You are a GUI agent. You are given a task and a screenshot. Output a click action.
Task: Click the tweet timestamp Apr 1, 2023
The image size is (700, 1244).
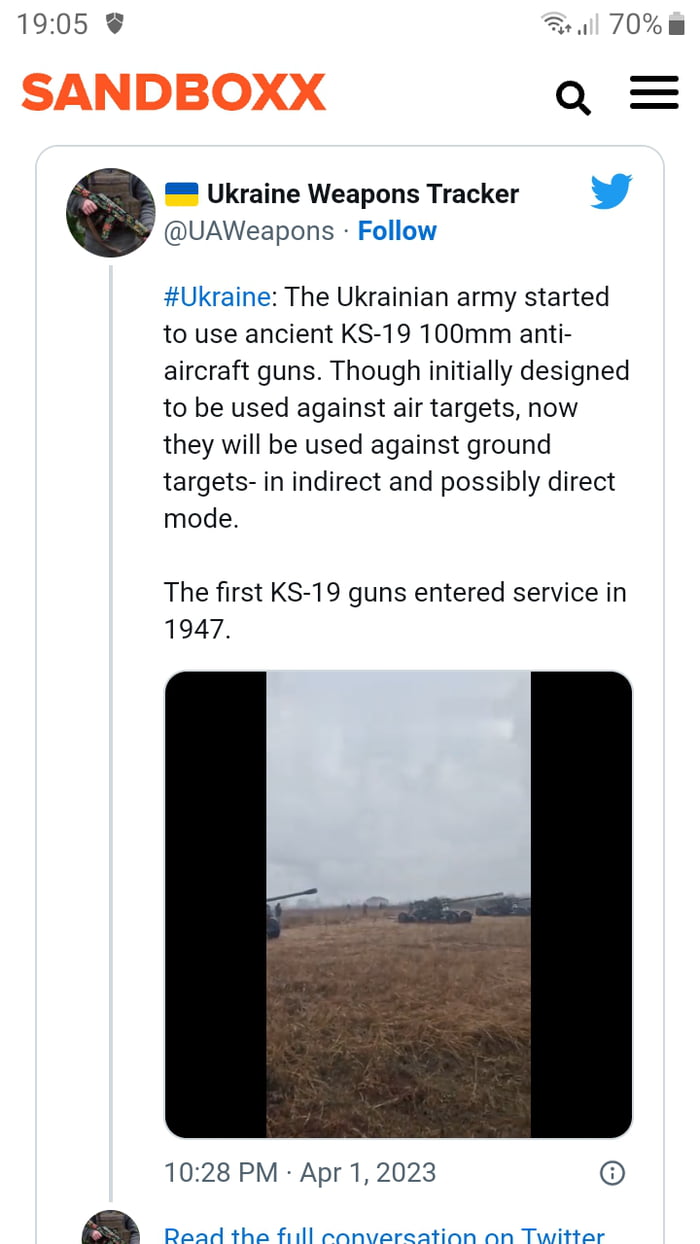(300, 1172)
